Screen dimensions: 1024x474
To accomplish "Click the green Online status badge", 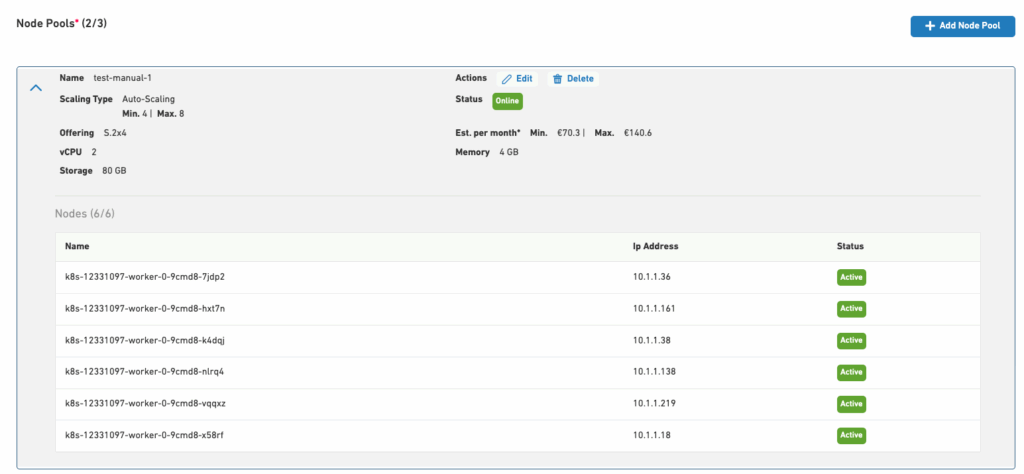I will click(x=507, y=101).
